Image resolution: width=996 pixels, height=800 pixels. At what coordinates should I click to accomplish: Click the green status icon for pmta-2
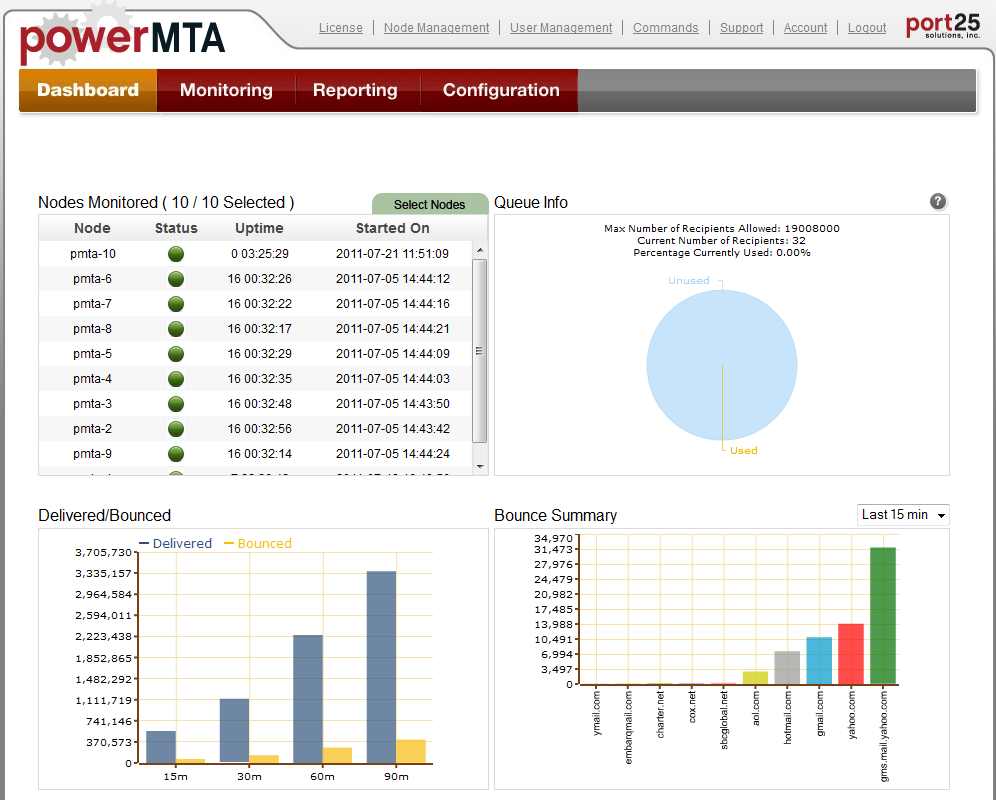(x=176, y=429)
